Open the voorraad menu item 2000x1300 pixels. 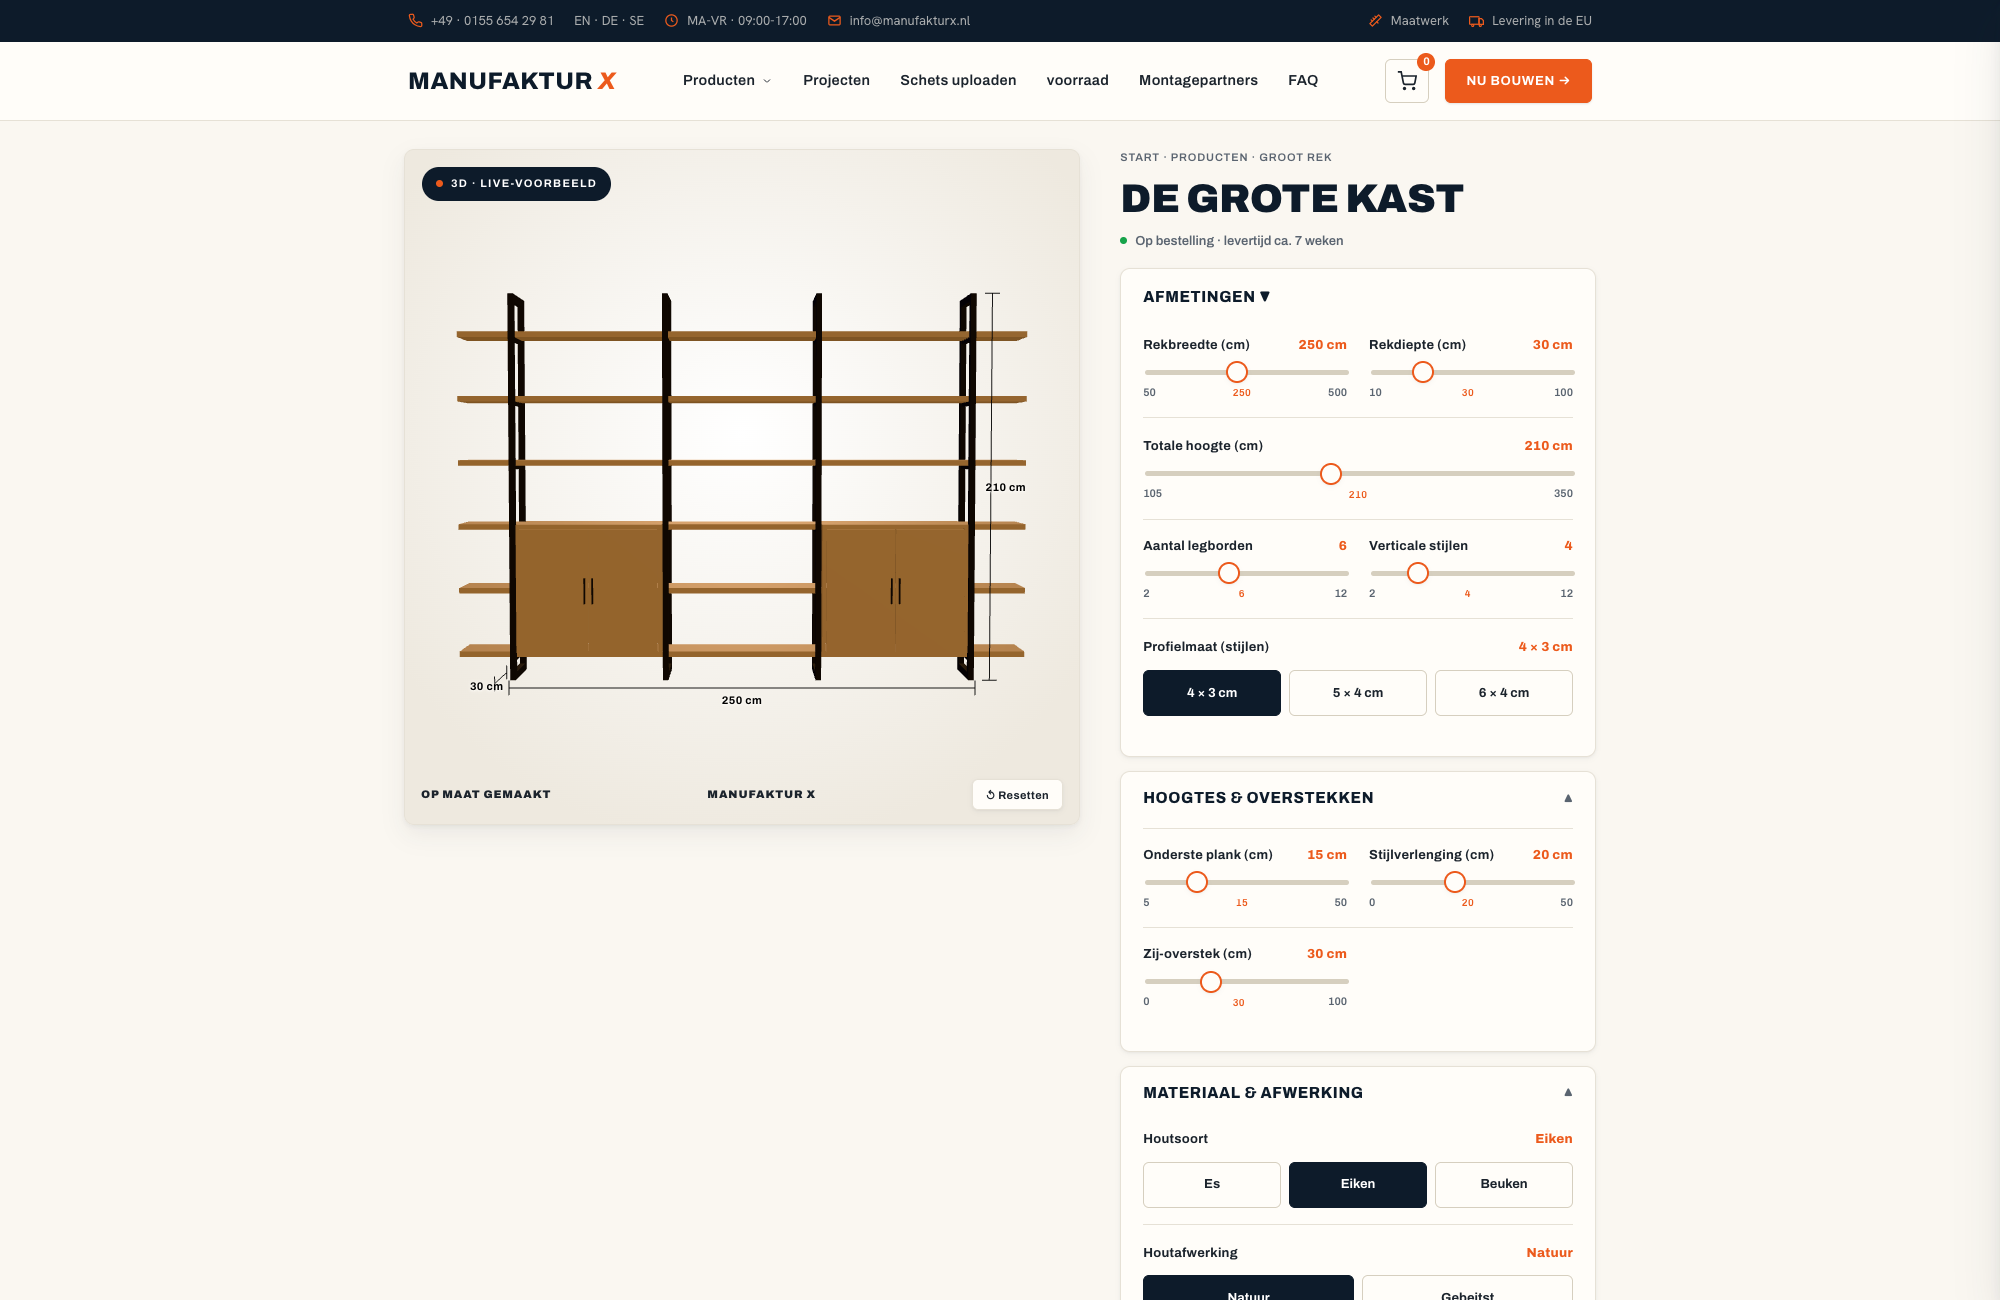(1077, 81)
